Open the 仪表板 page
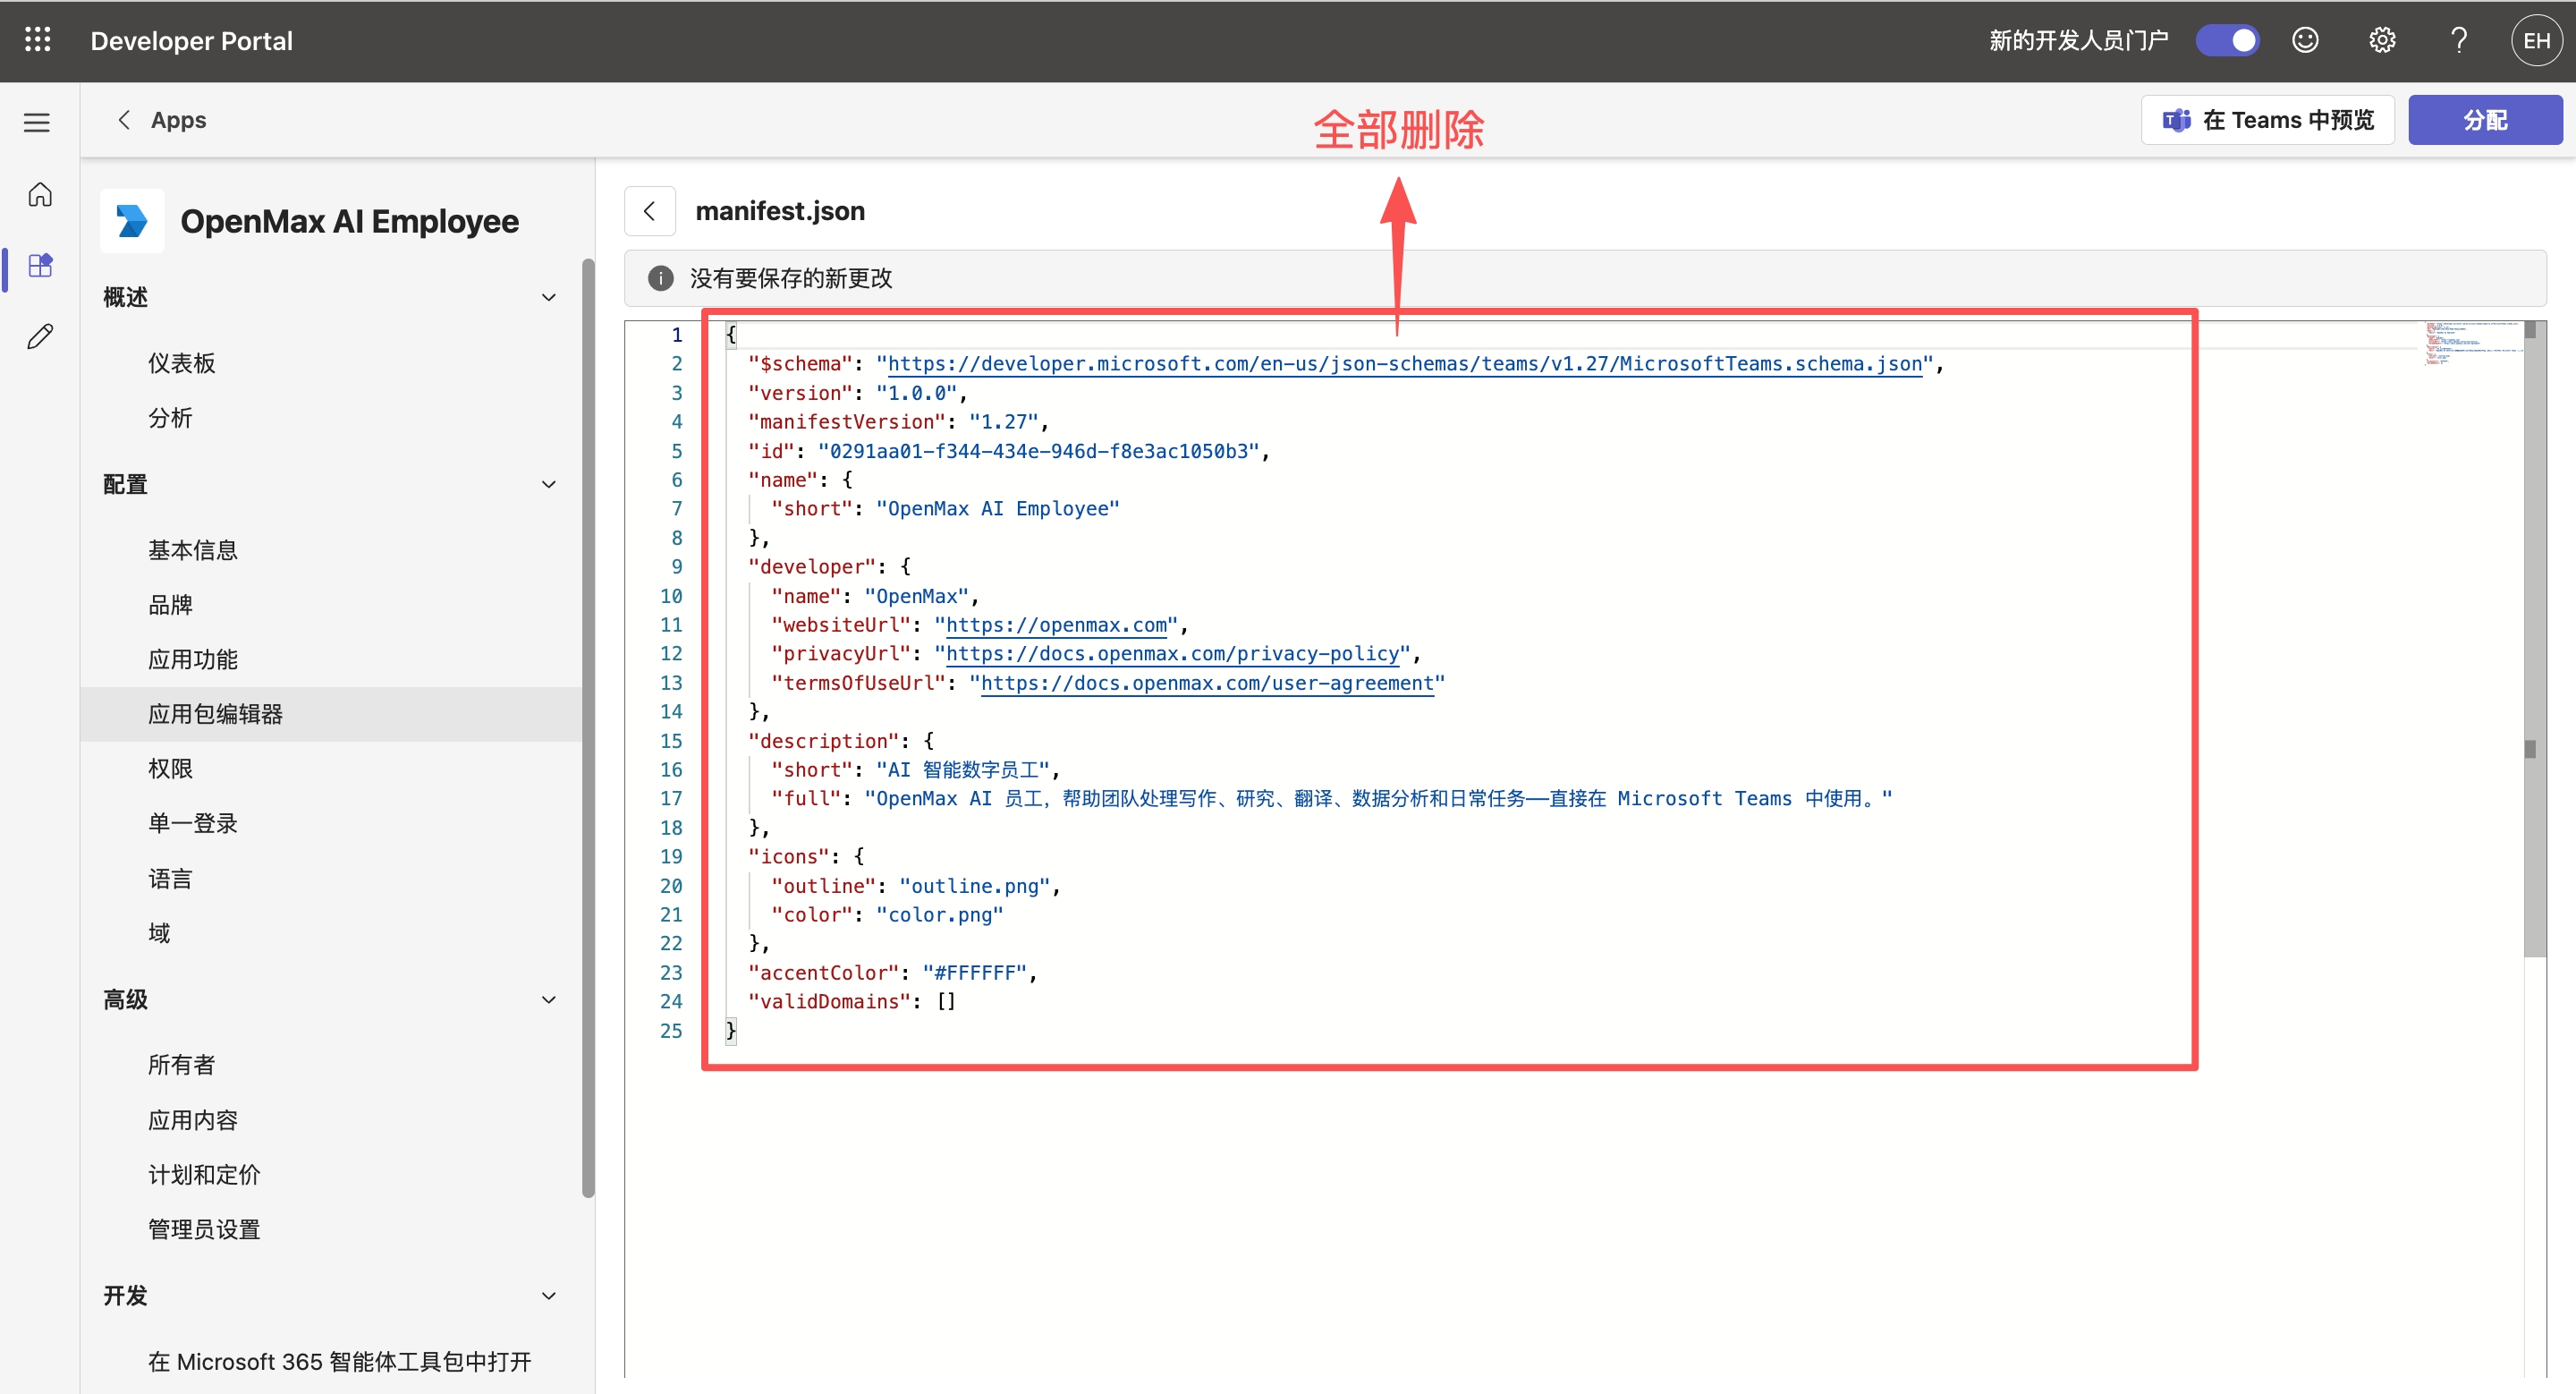This screenshot has width=2576, height=1394. 182,363
